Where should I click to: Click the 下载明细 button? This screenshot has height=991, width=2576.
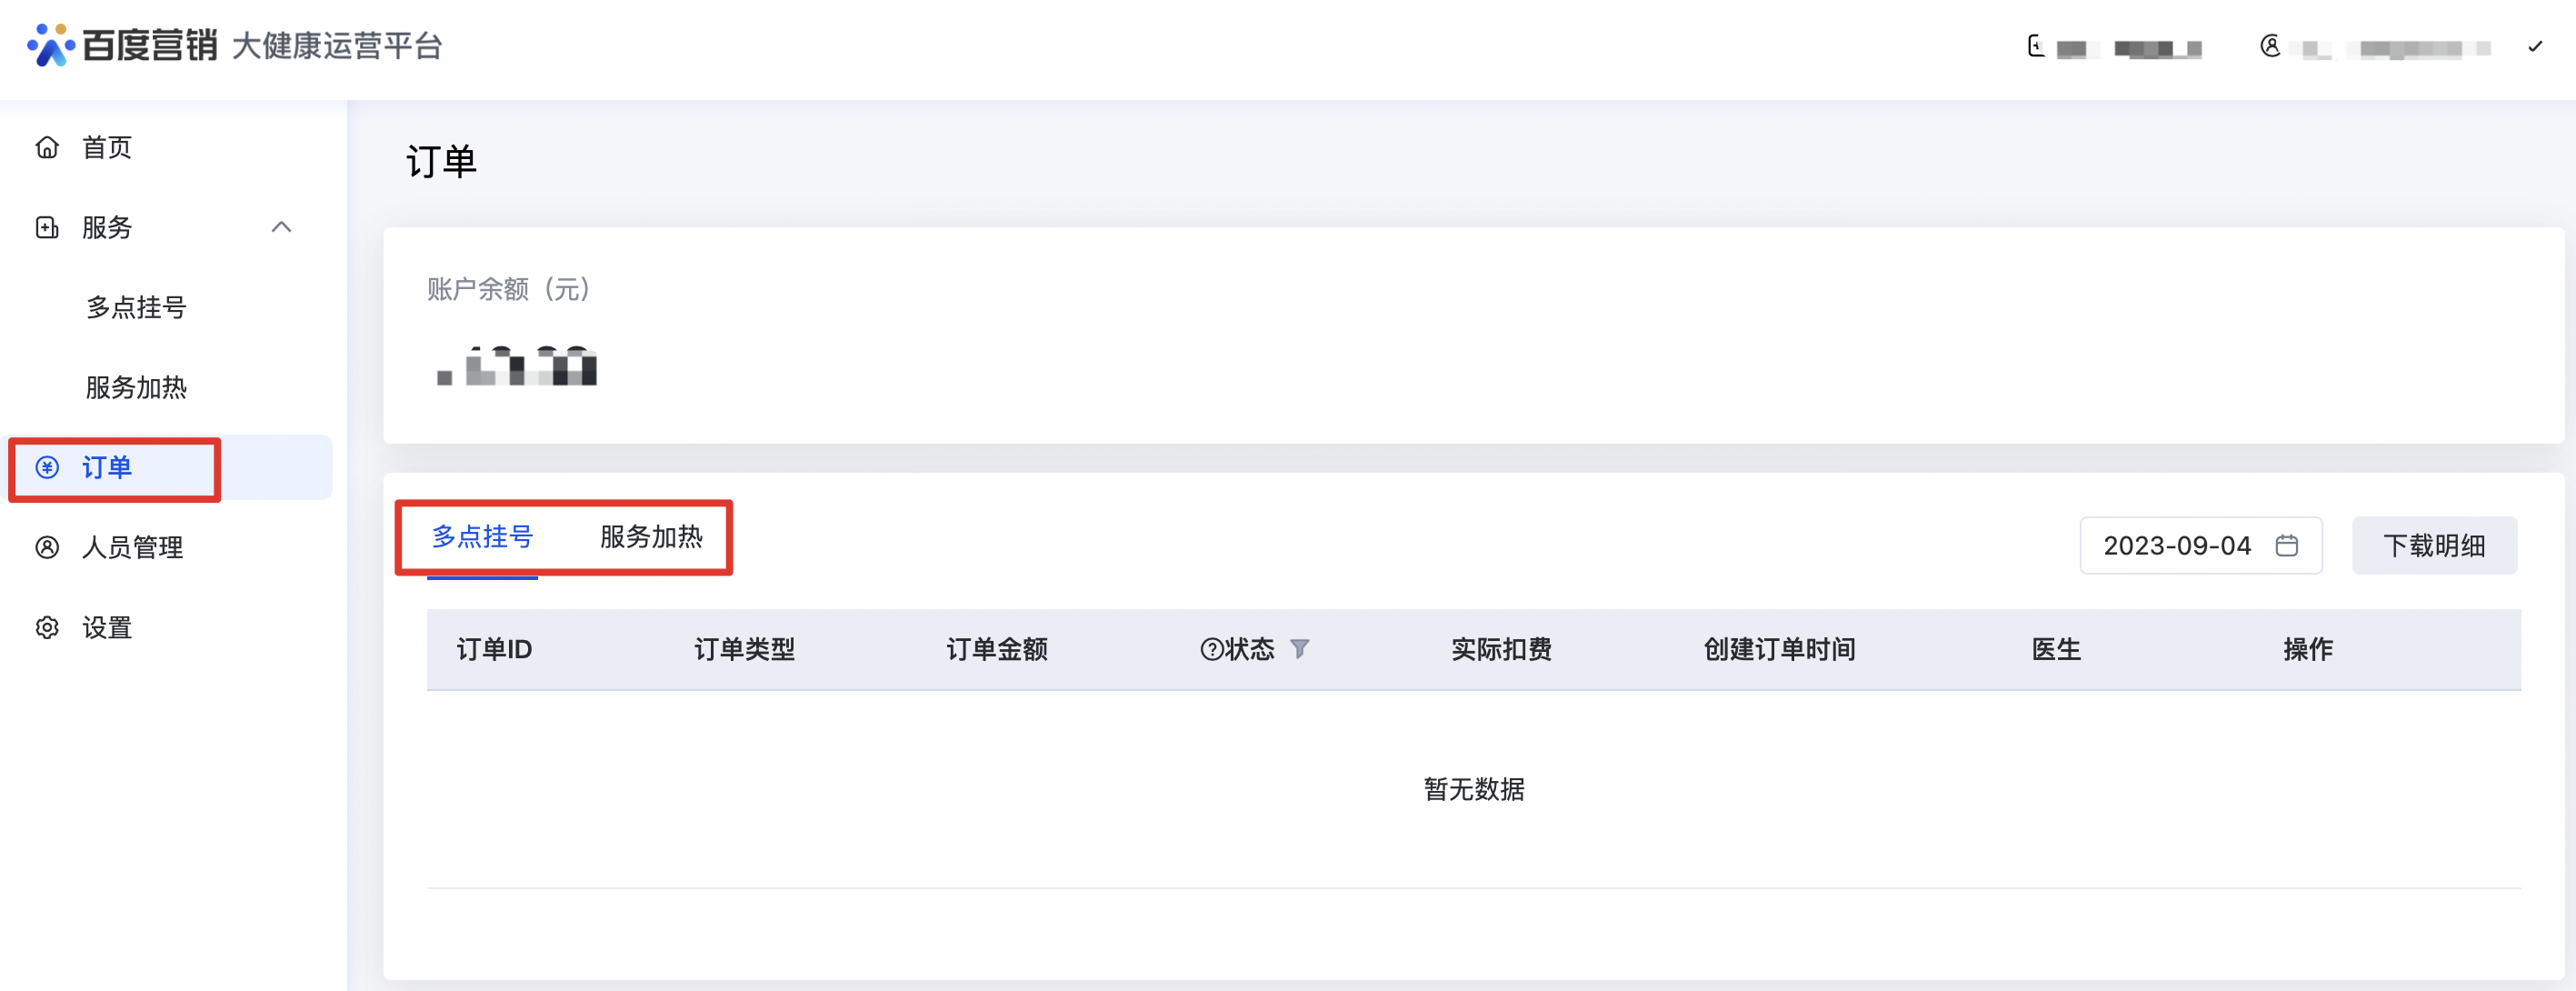coord(2433,546)
